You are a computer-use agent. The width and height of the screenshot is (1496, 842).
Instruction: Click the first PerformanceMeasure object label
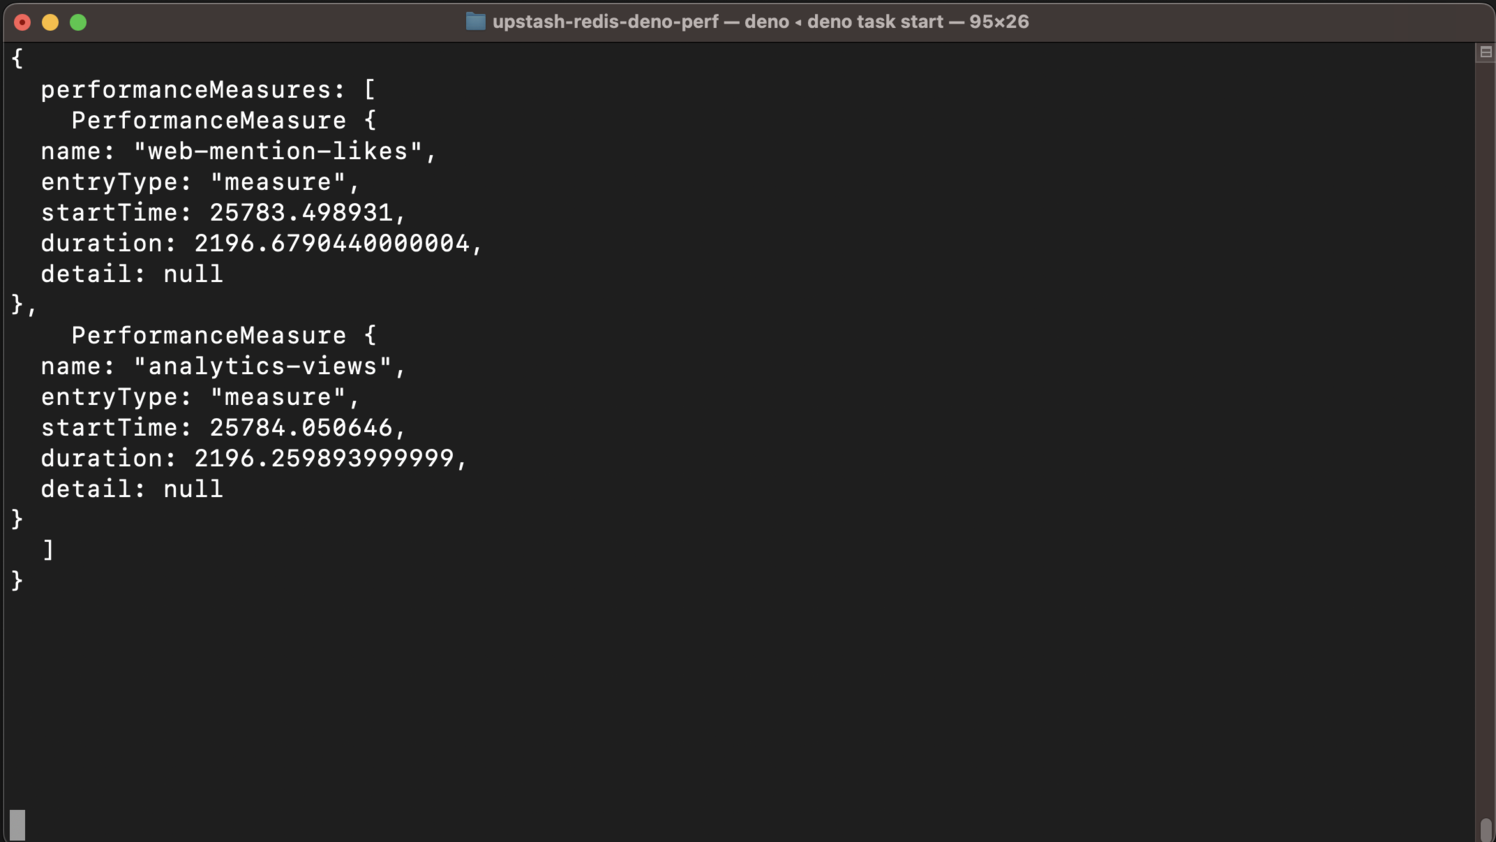point(208,121)
